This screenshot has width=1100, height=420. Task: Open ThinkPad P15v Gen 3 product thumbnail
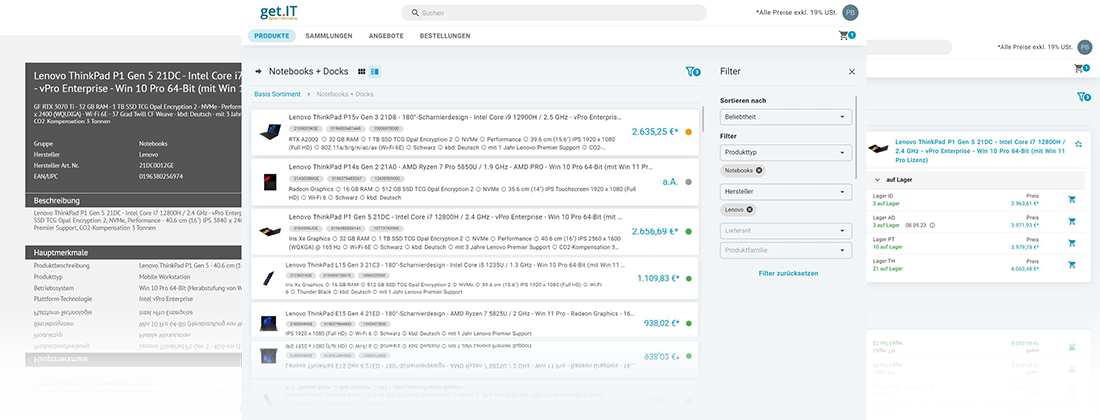270,132
